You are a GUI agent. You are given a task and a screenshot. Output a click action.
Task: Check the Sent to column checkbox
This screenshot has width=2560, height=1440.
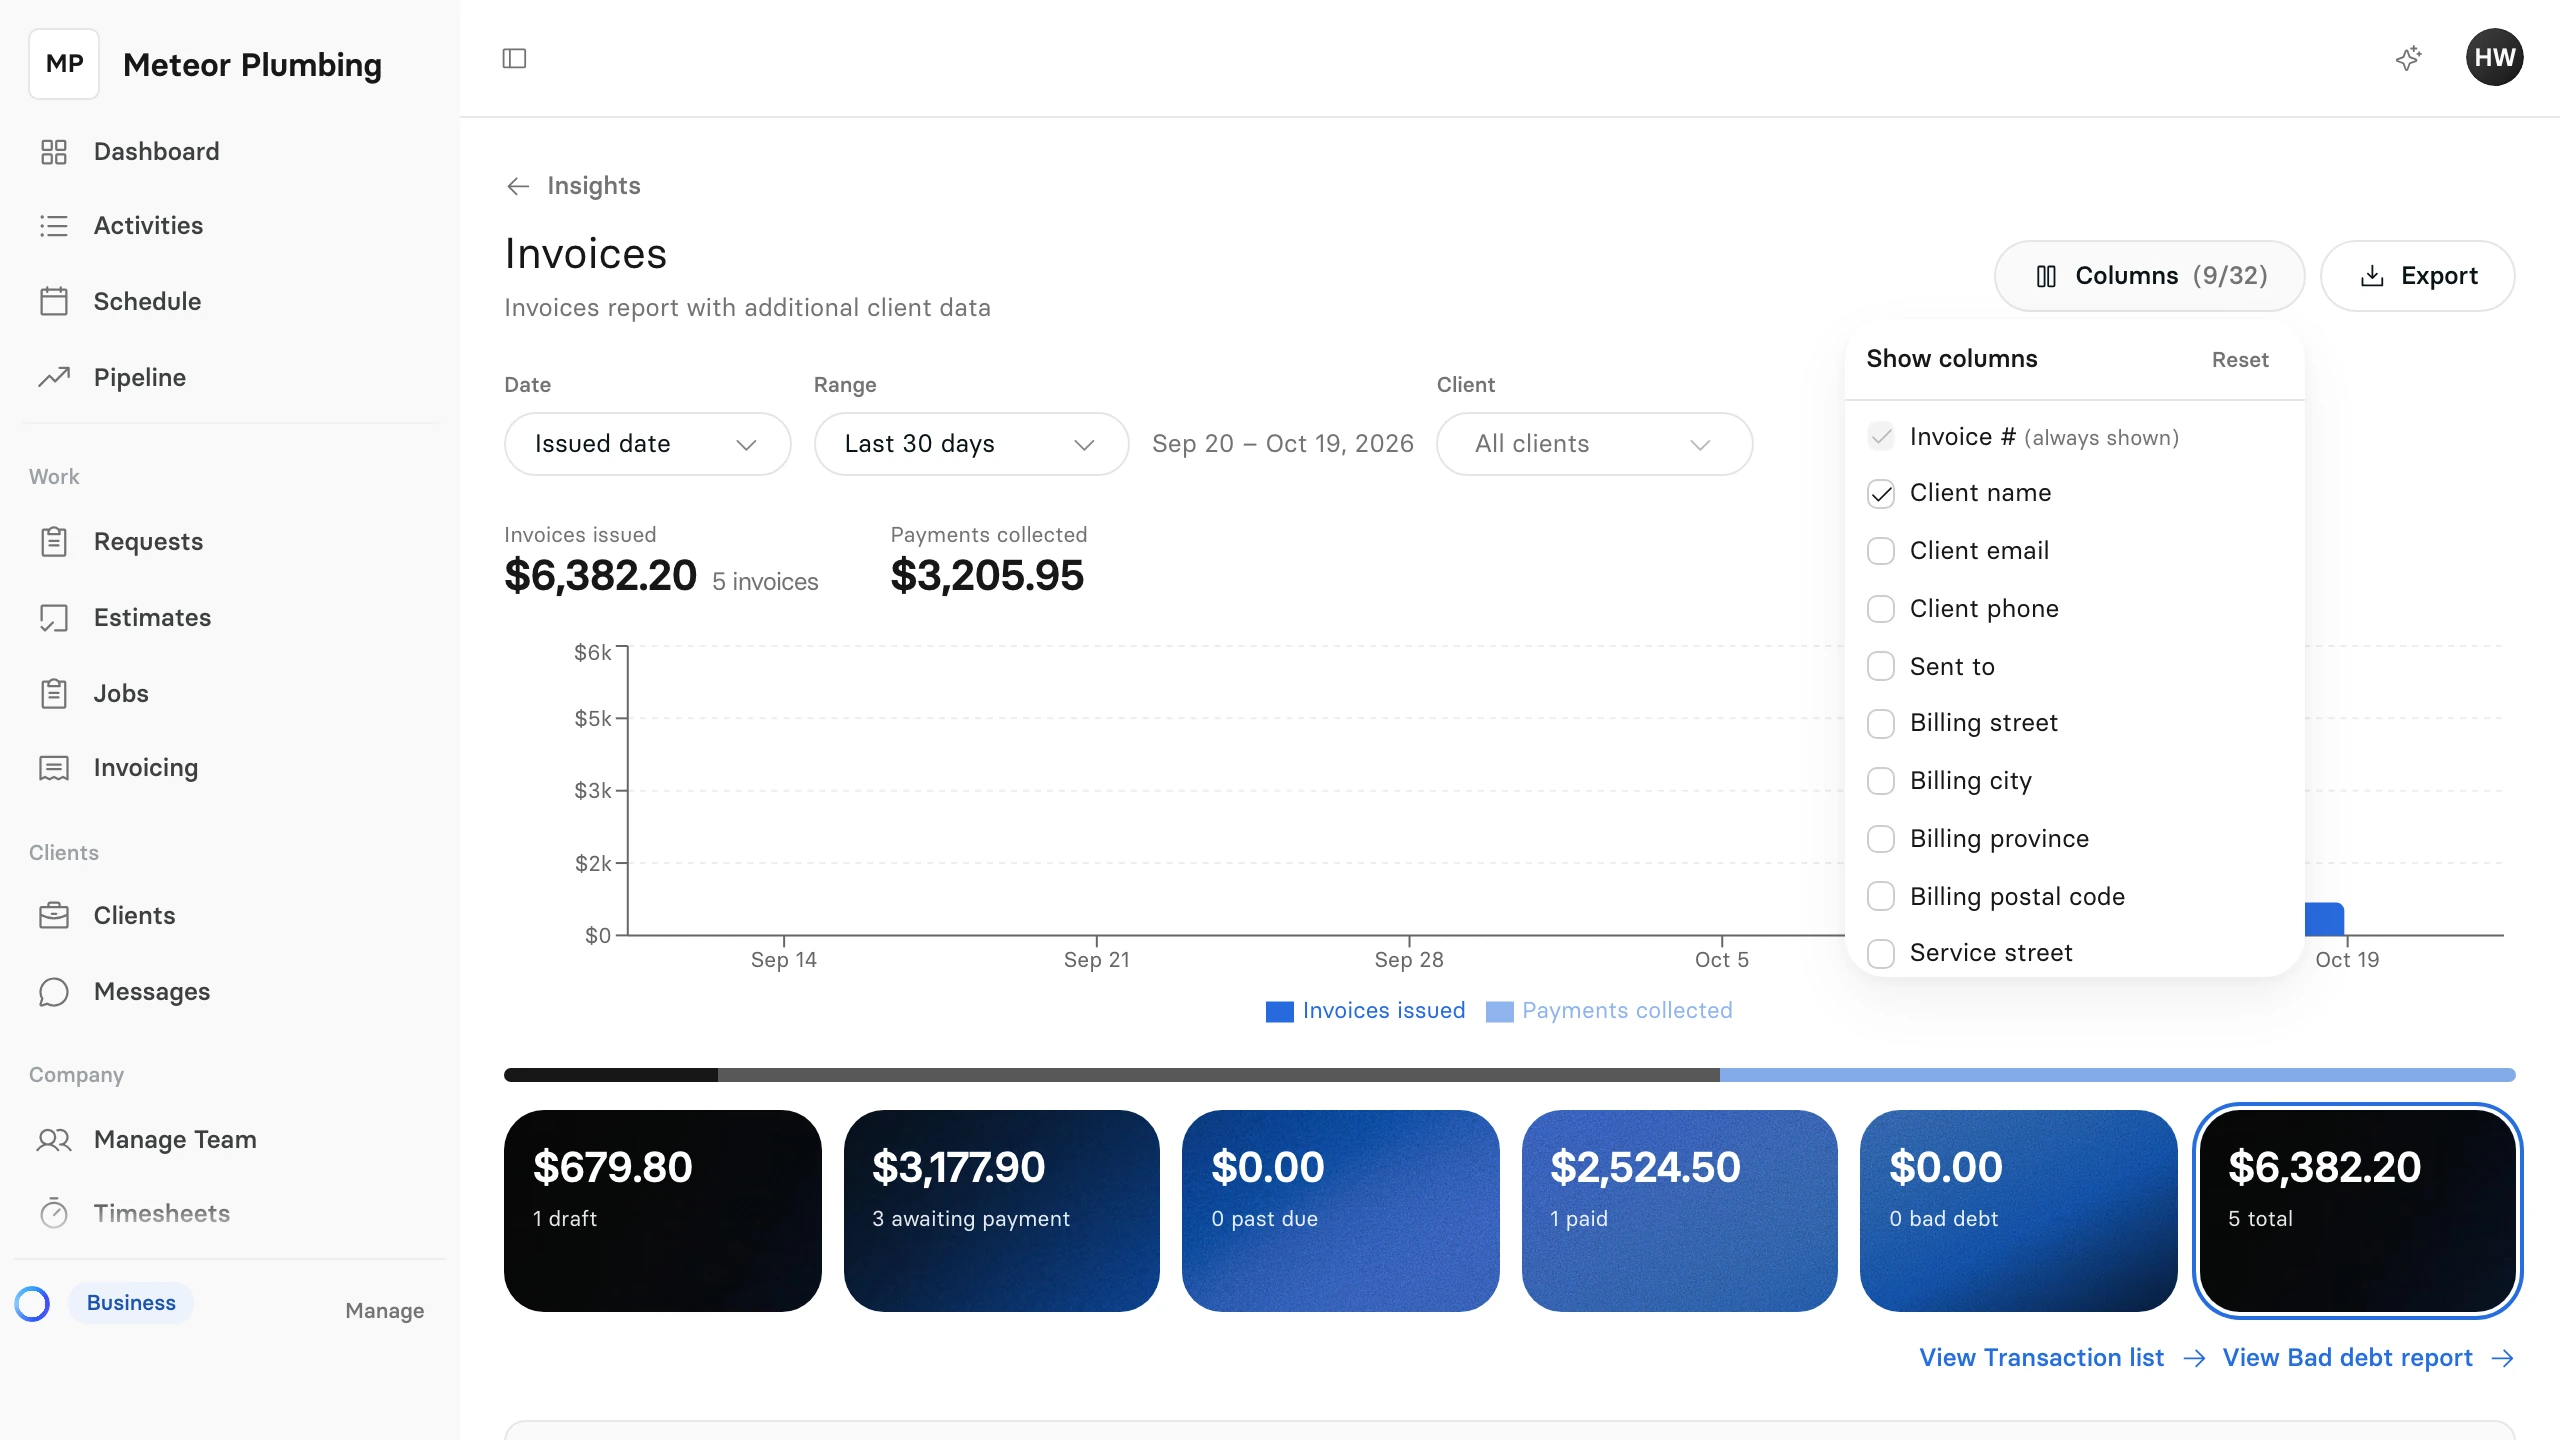pyautogui.click(x=1881, y=666)
